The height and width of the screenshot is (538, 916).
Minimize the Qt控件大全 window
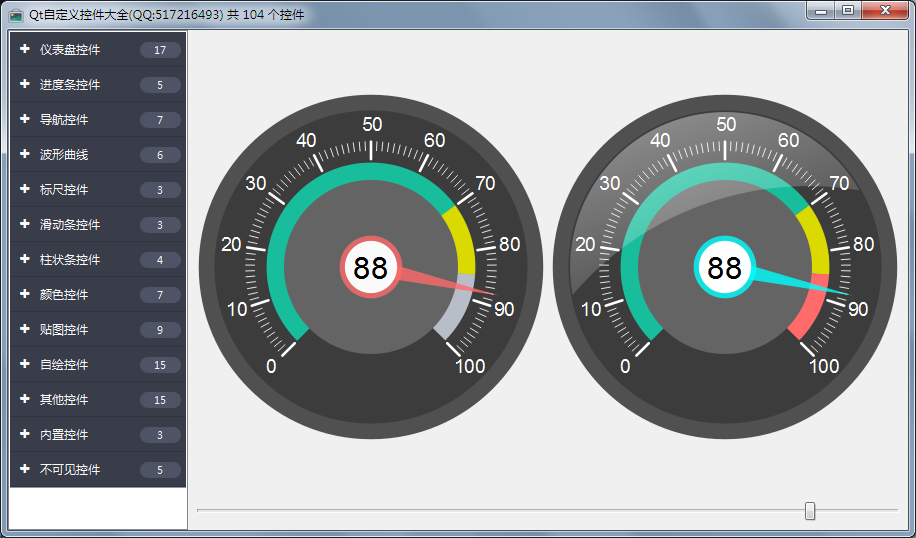[821, 10]
